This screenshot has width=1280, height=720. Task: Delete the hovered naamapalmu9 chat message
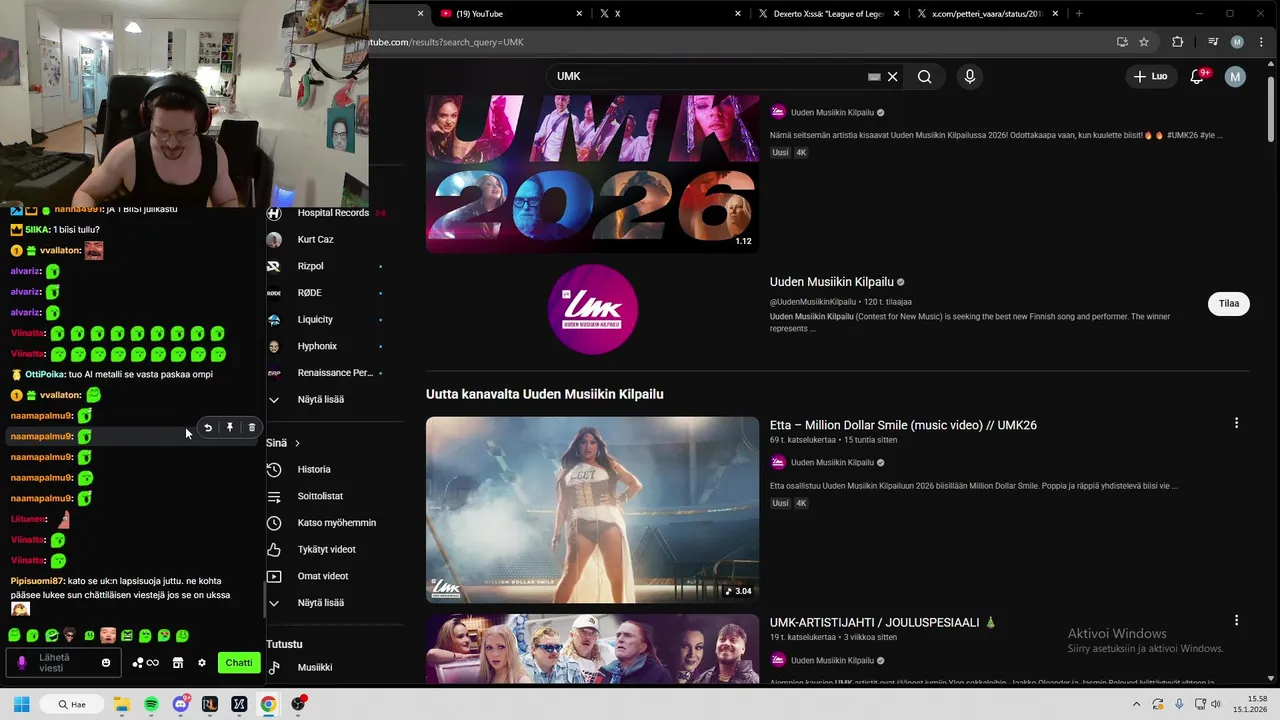point(252,427)
